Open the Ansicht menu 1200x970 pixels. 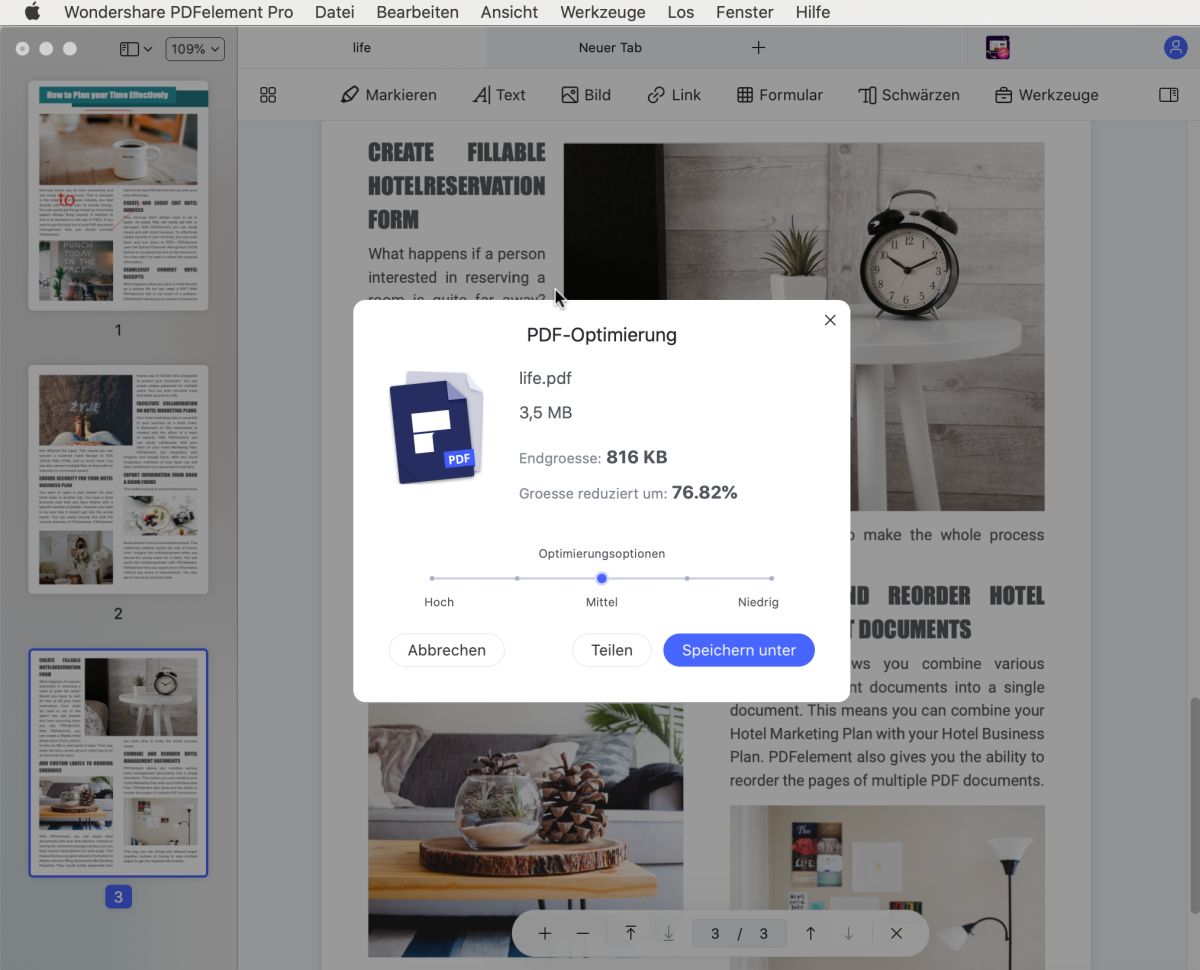click(x=509, y=12)
